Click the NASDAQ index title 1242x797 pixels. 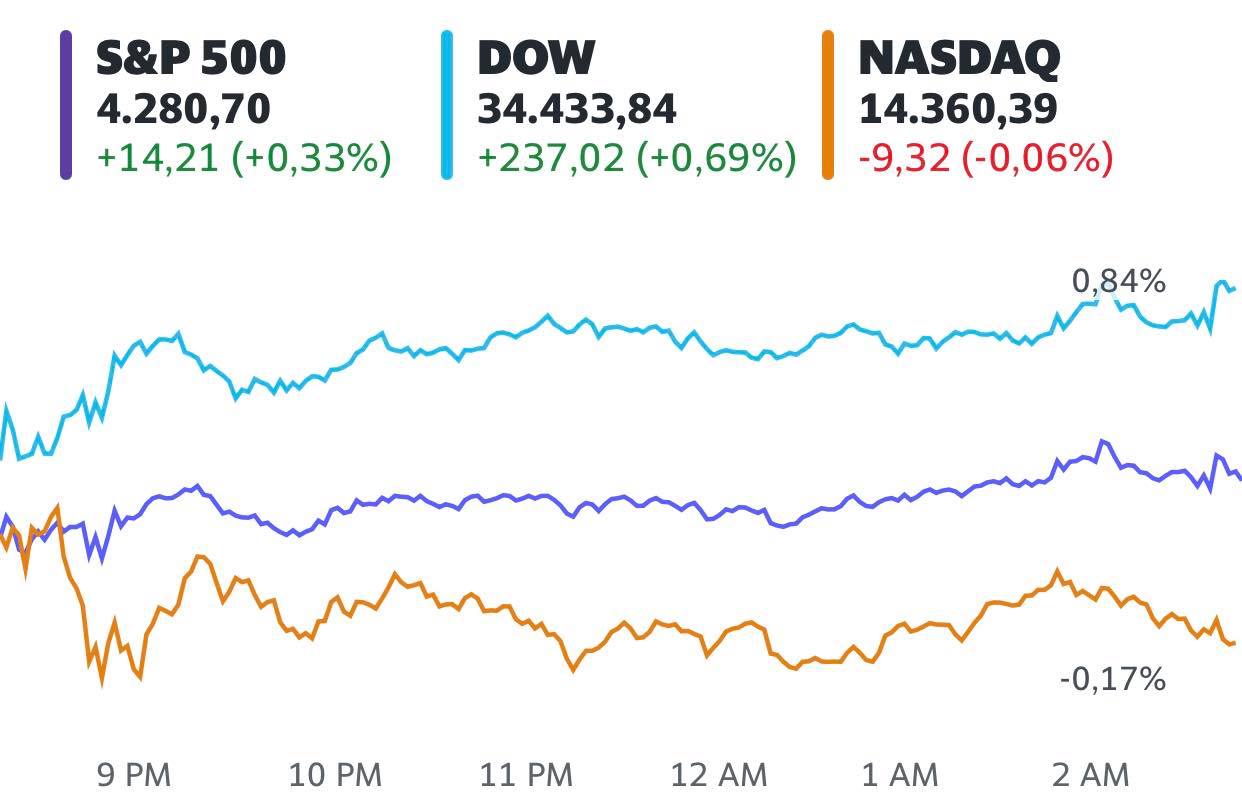(x=959, y=58)
